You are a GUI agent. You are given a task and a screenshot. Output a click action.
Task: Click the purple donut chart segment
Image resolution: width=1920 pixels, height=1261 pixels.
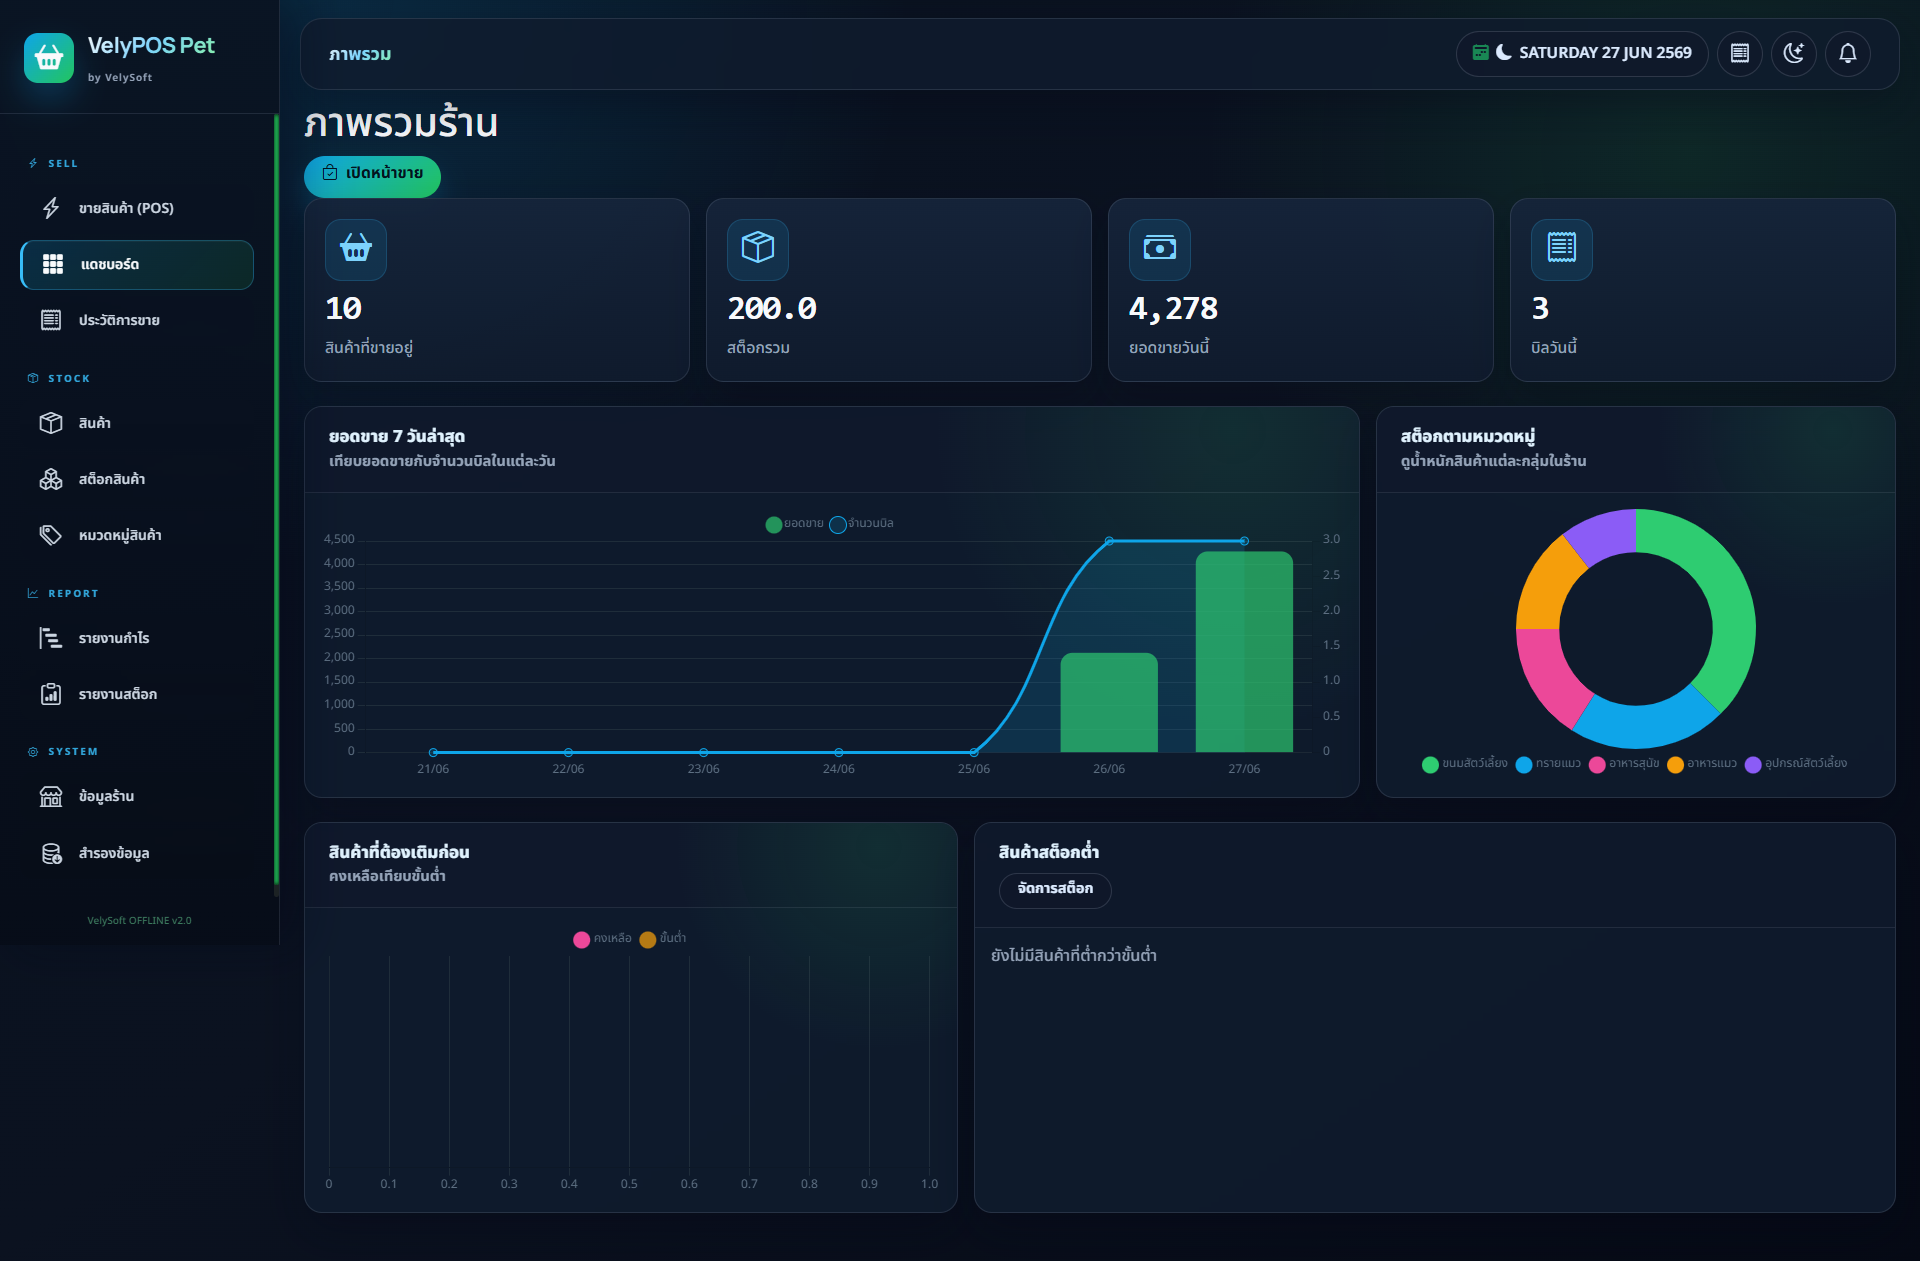coord(1606,534)
